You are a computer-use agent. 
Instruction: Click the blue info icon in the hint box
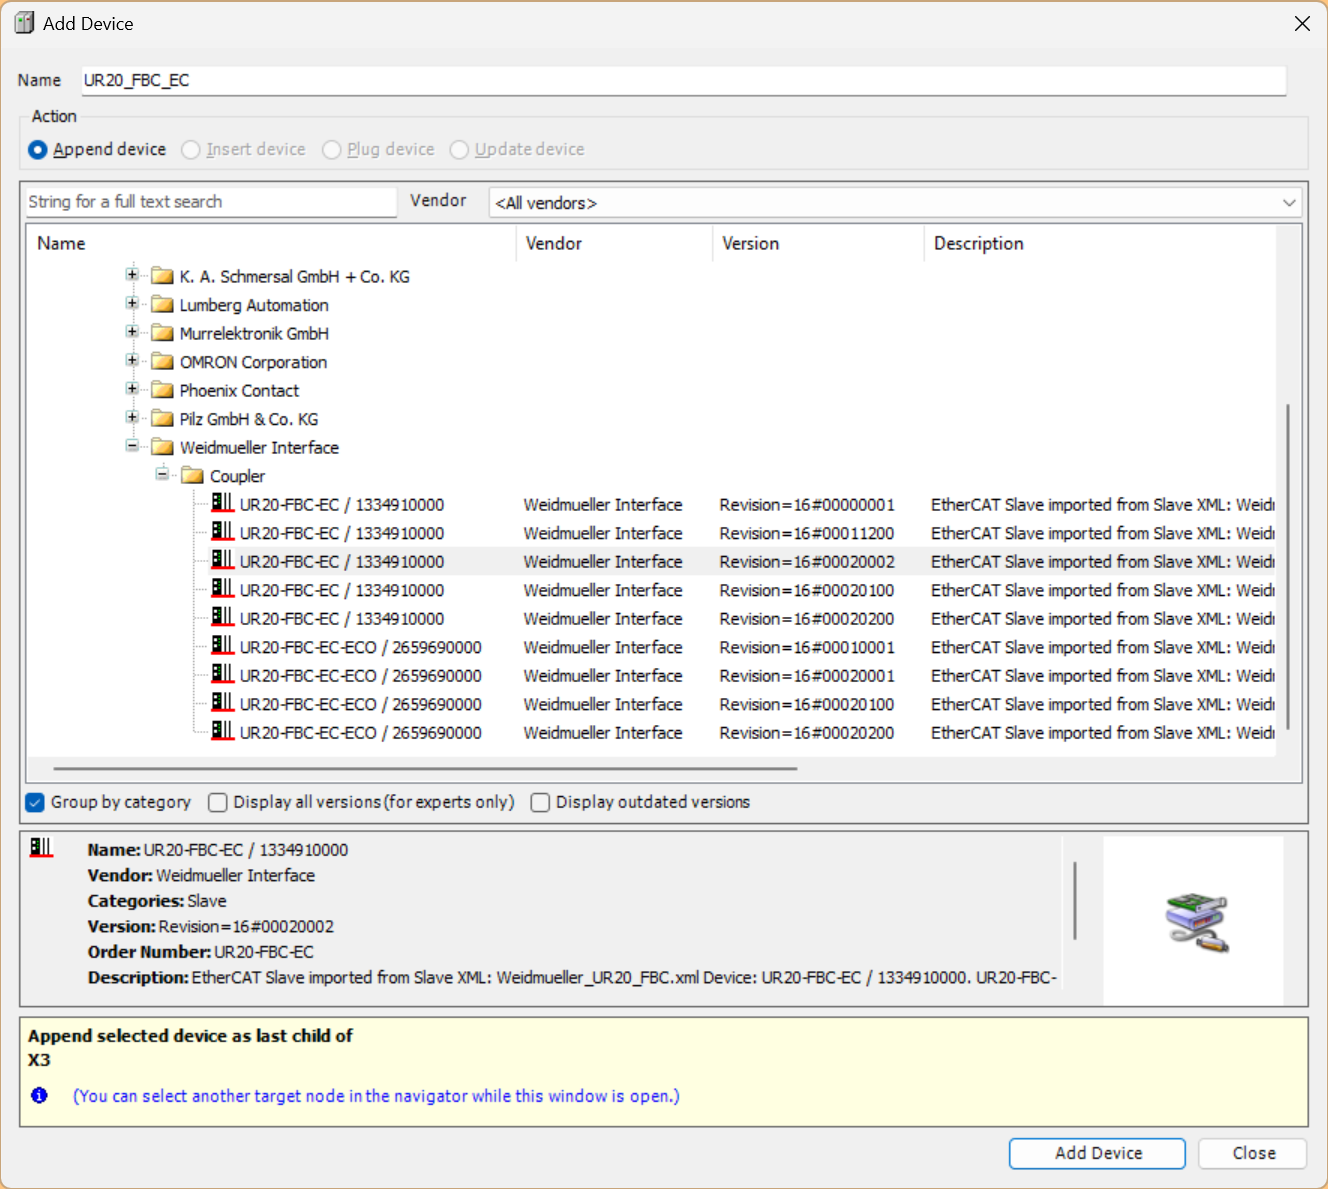(39, 1095)
